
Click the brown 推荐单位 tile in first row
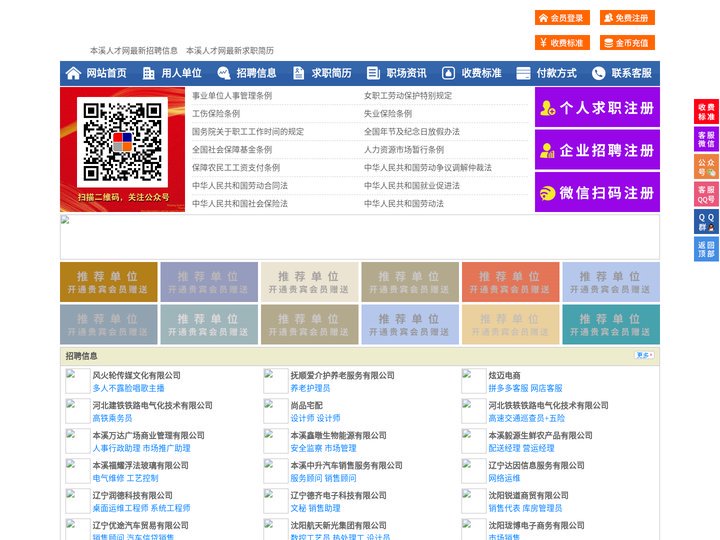tap(108, 282)
